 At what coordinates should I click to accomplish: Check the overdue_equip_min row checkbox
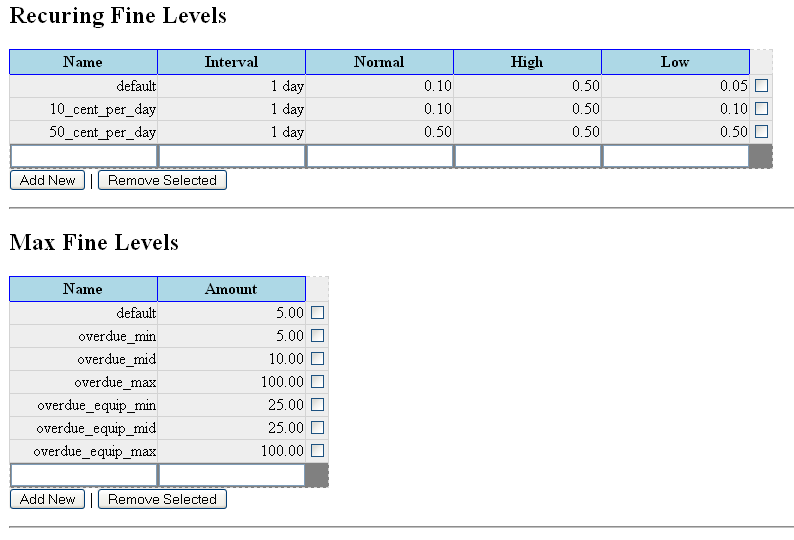(x=318, y=405)
